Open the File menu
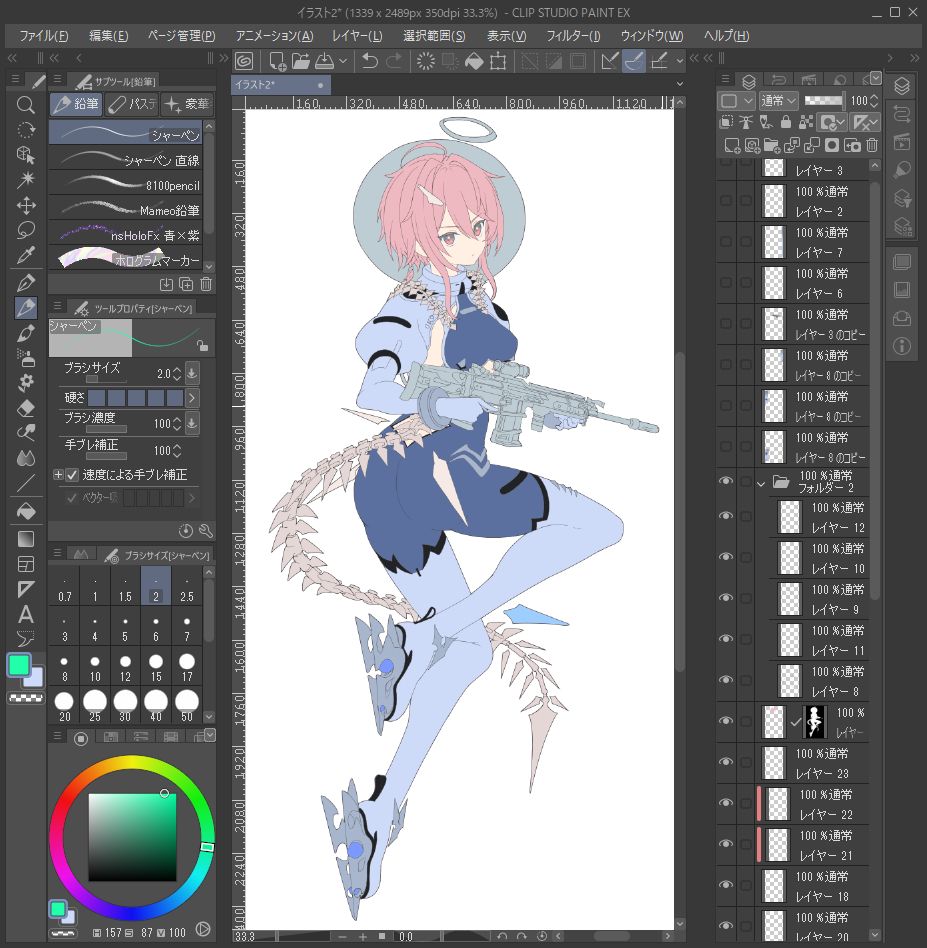 tap(44, 36)
